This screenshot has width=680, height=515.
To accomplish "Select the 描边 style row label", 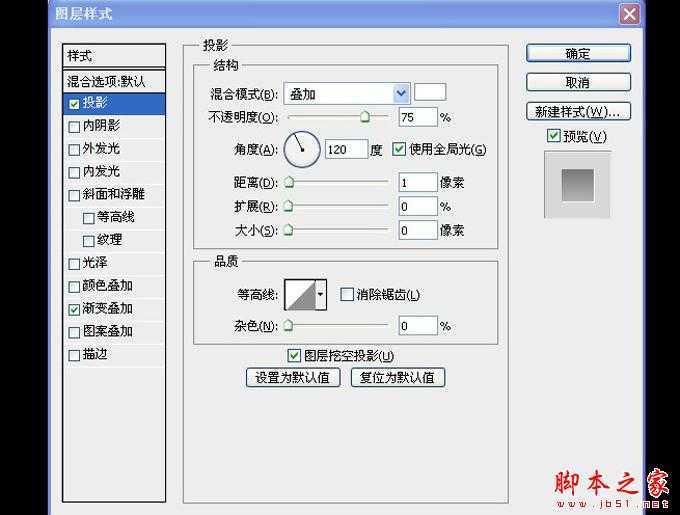I will pyautogui.click(x=95, y=355).
